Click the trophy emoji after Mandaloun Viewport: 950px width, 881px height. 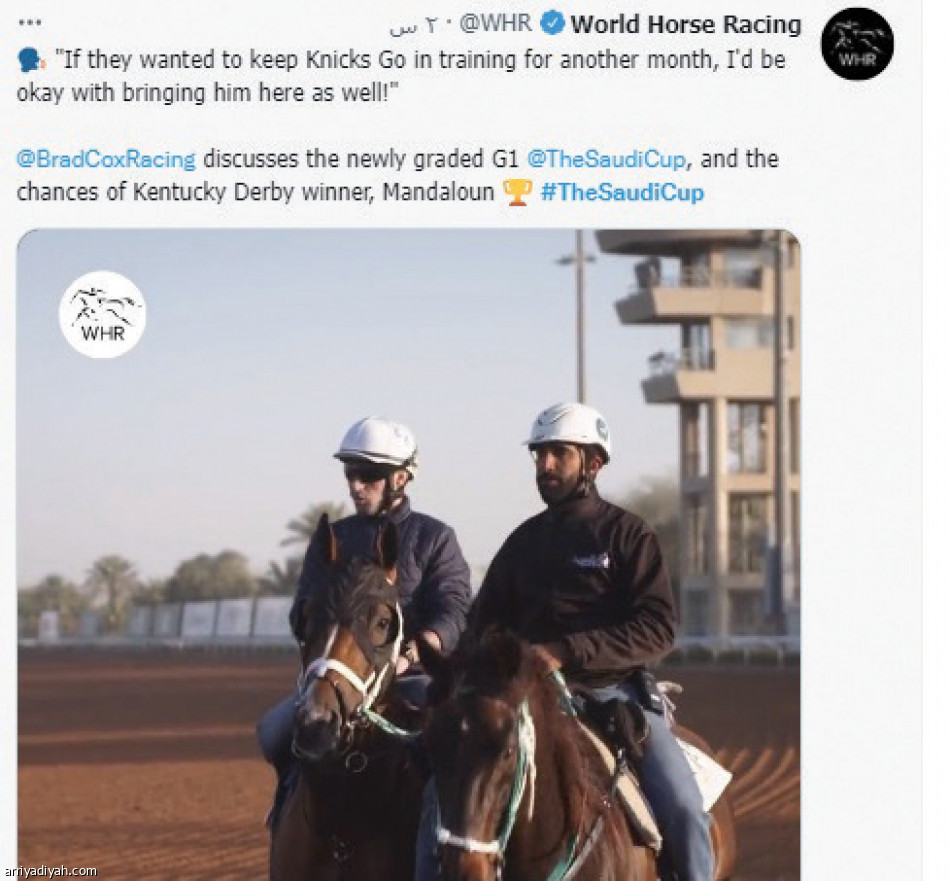[517, 193]
